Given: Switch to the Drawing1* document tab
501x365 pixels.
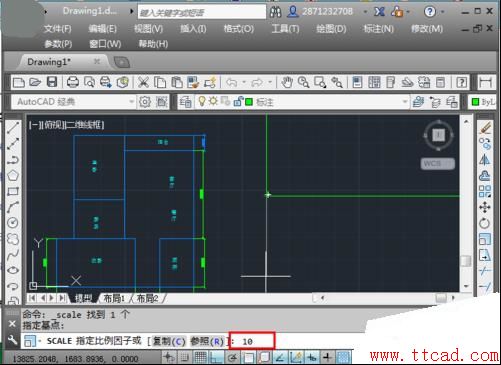Looking at the screenshot, I should click(x=49, y=62).
